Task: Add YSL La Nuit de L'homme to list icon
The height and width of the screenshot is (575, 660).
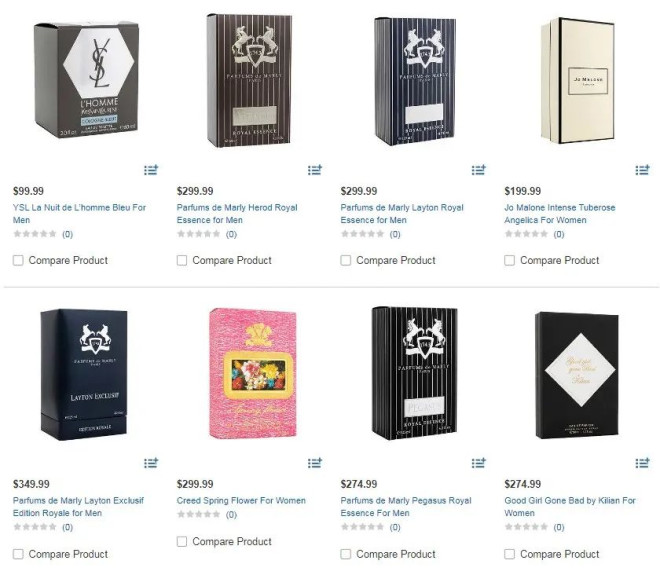Action: tap(151, 170)
